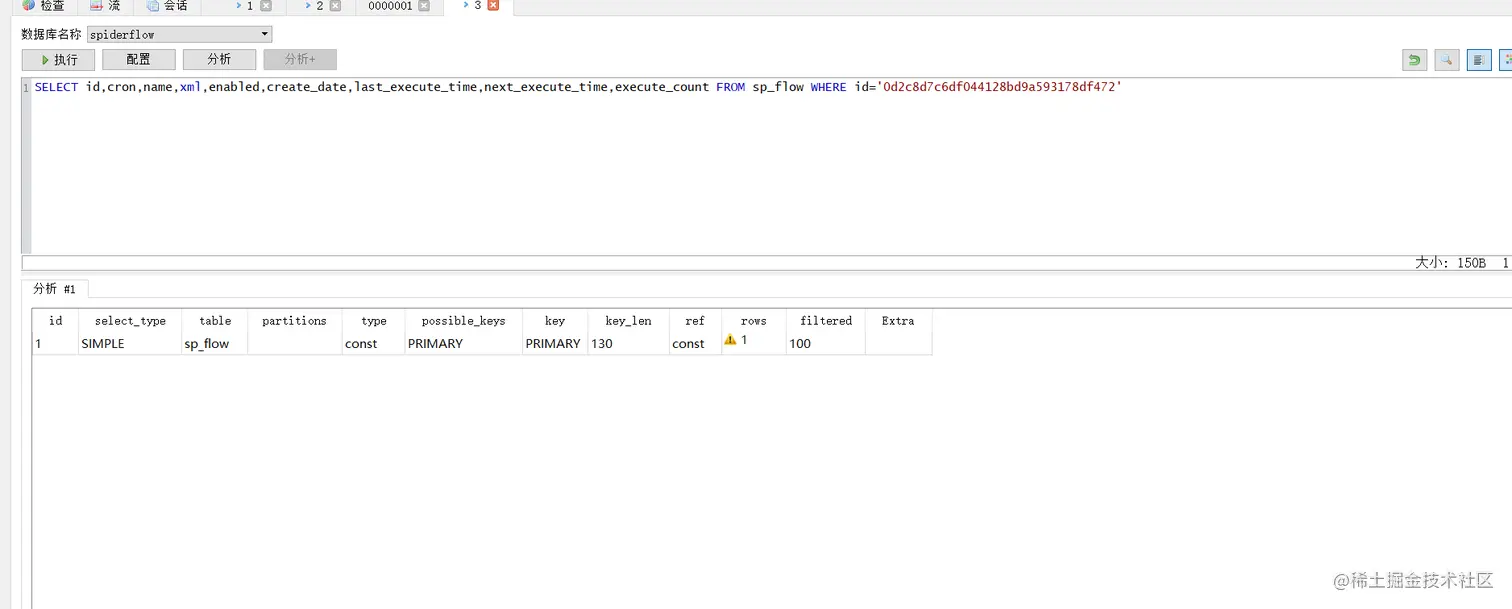Image resolution: width=1512 pixels, height=609 pixels.
Task: Select the const cell under the type column
Action: coord(373,343)
